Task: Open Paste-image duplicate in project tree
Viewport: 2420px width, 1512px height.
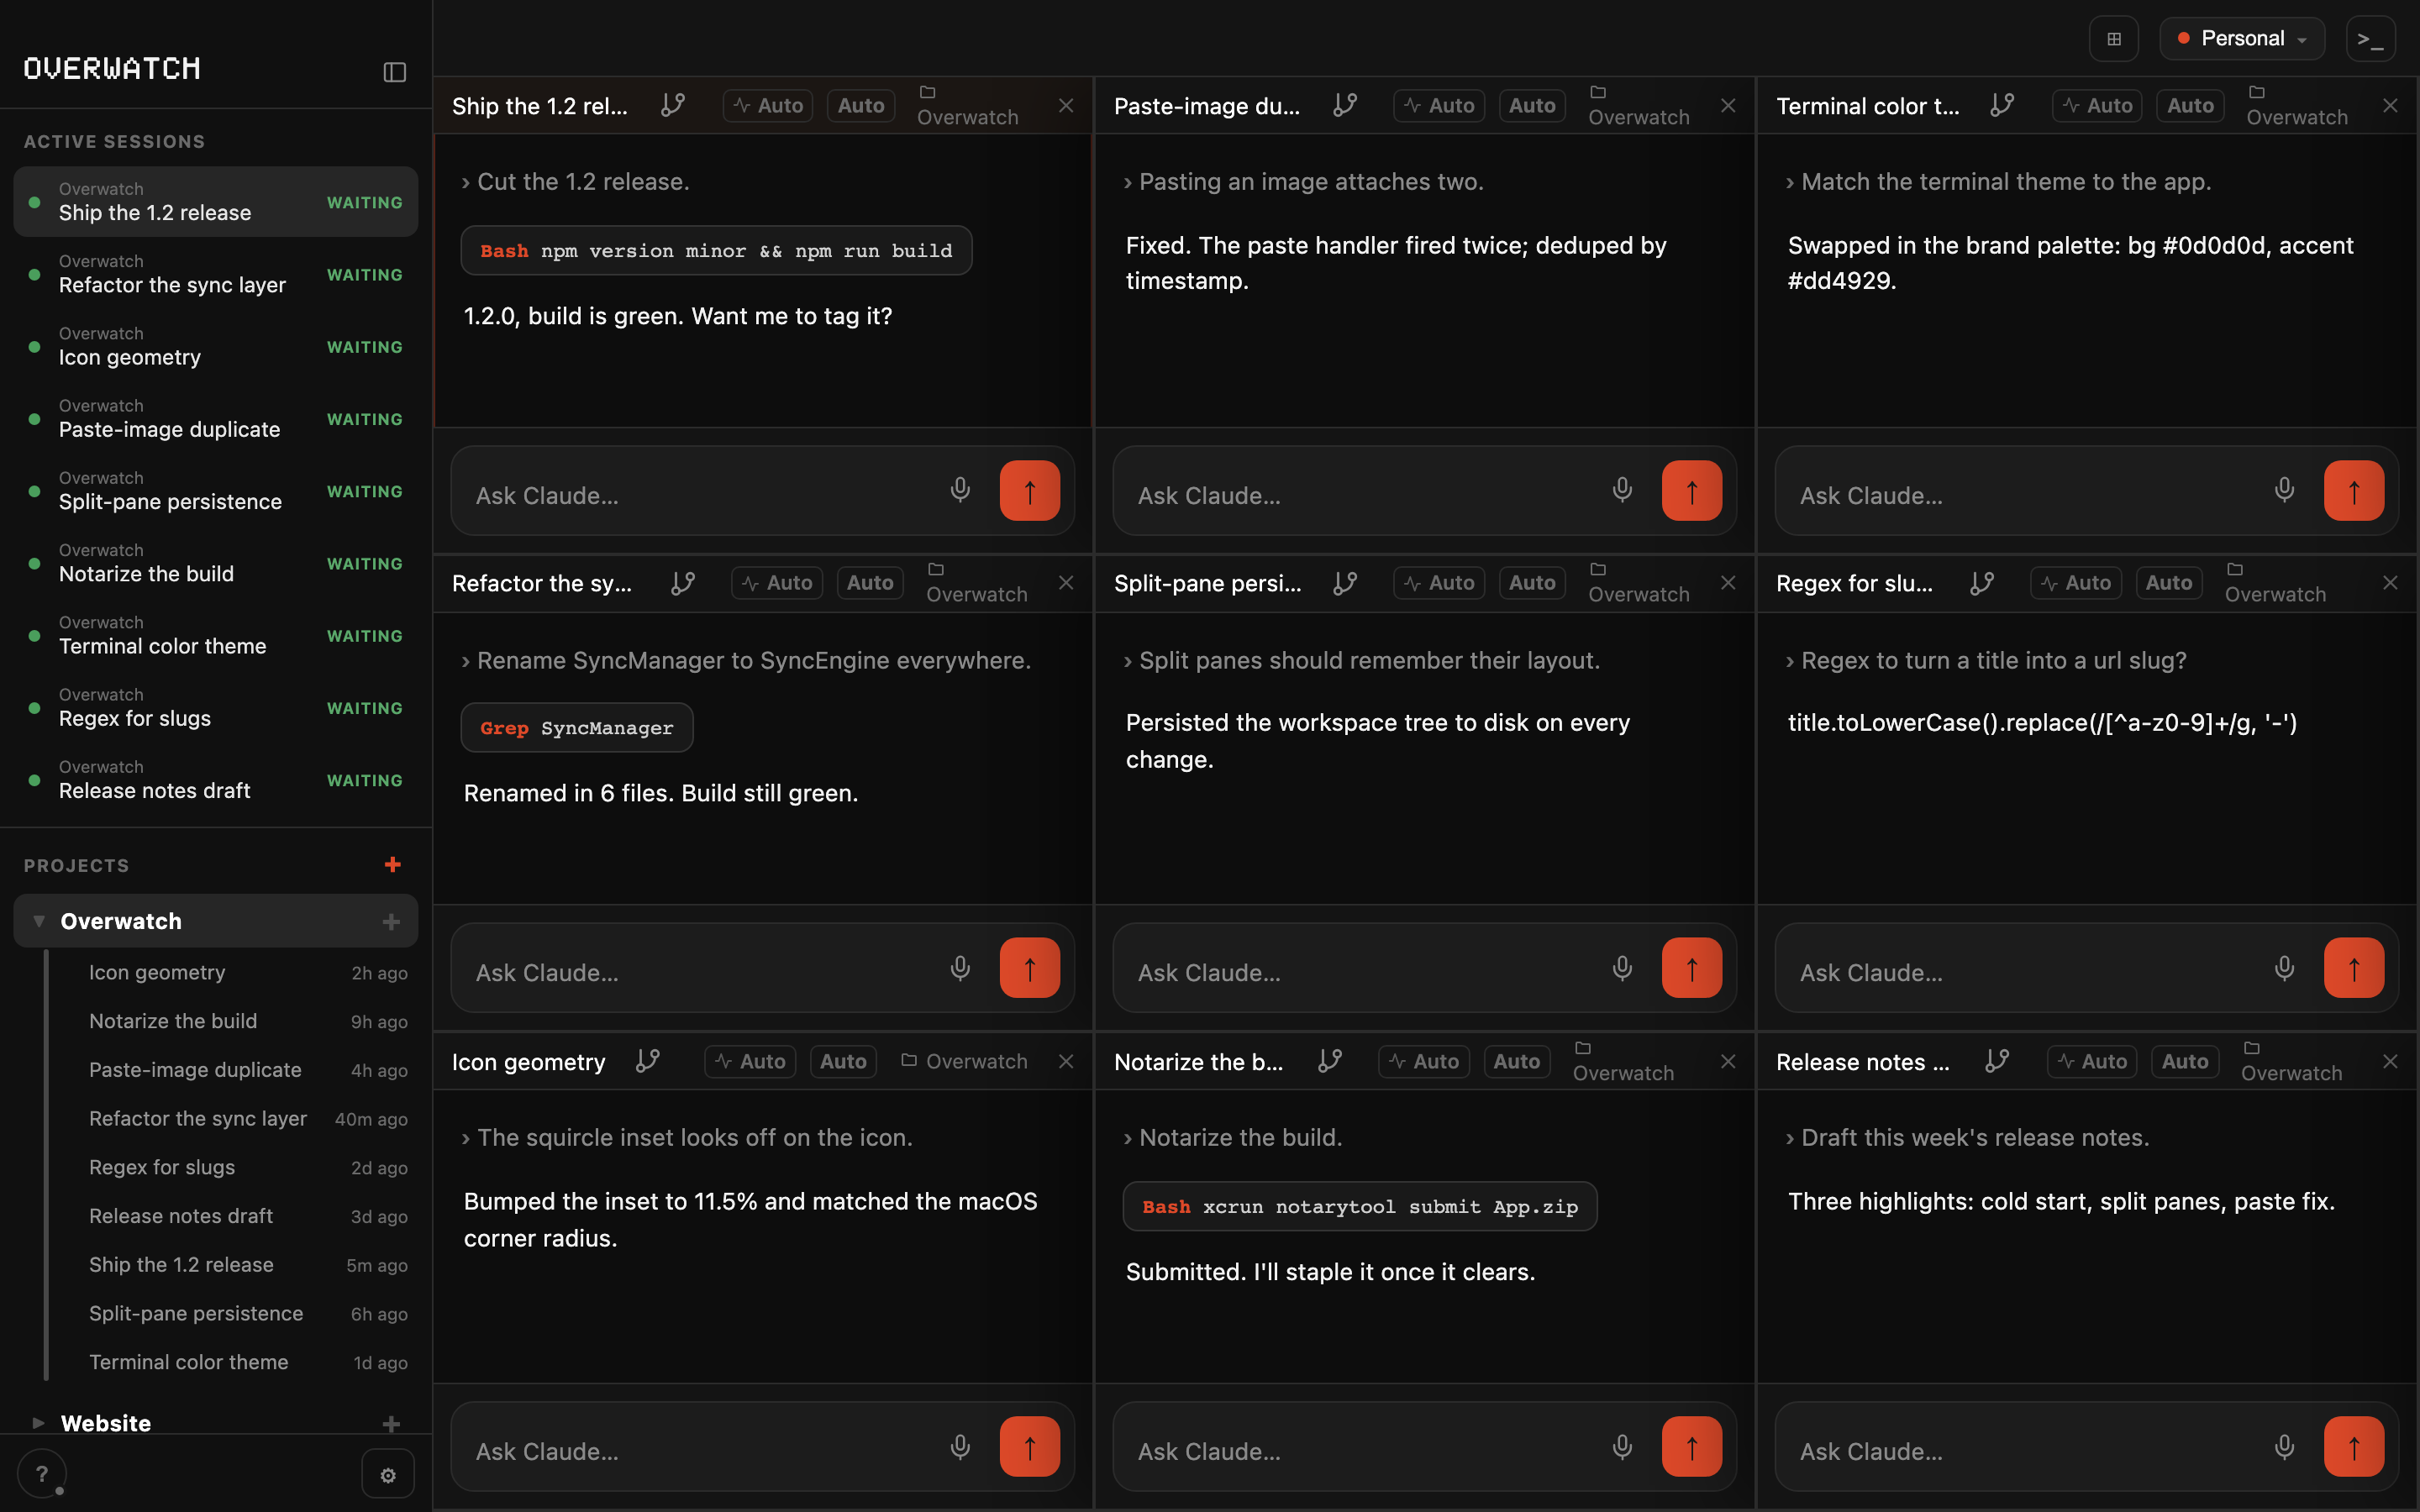Action: coord(235,1070)
